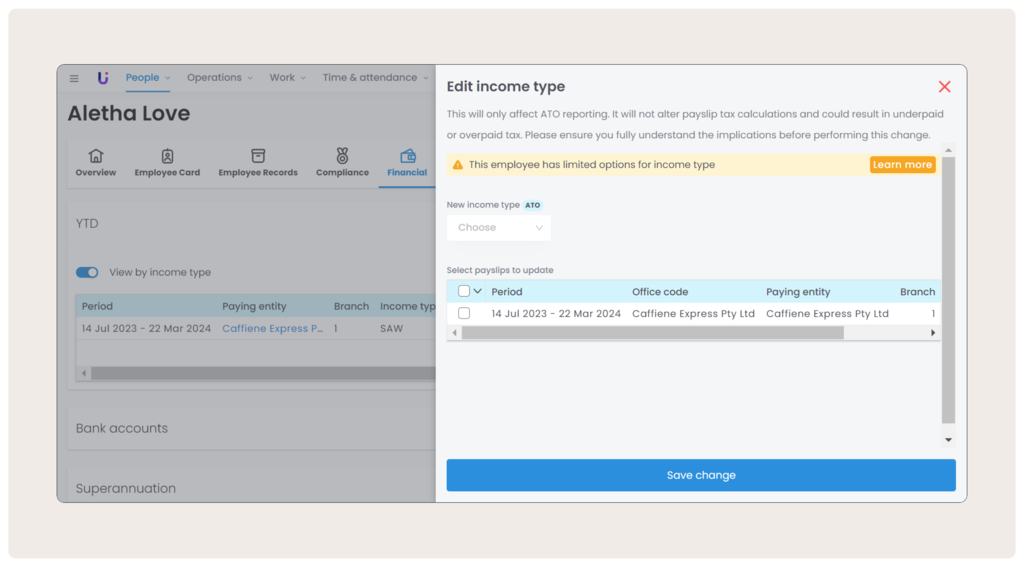Expand the chevron beside header checkbox

(x=478, y=292)
